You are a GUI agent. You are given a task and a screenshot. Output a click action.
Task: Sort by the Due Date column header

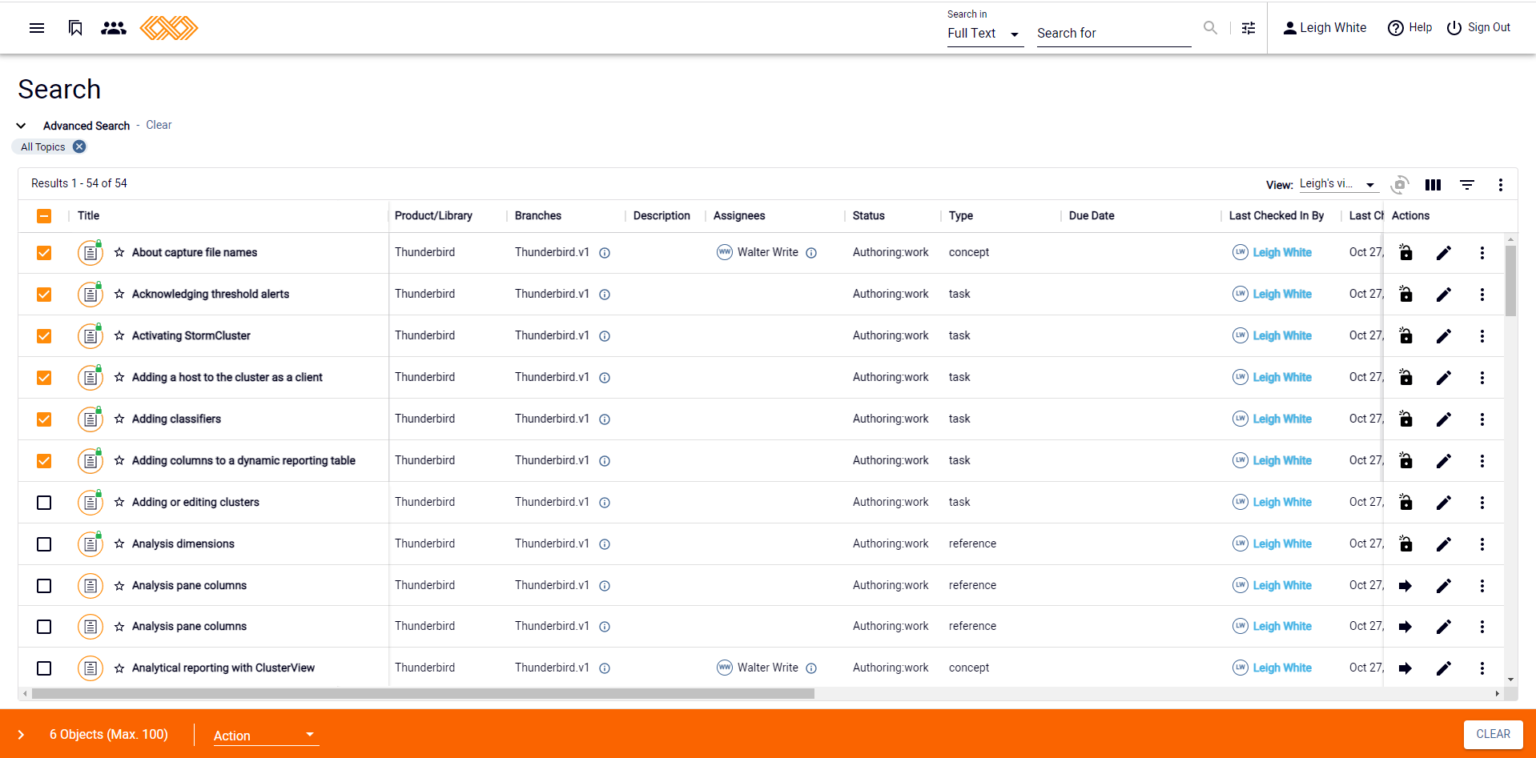pos(1092,215)
